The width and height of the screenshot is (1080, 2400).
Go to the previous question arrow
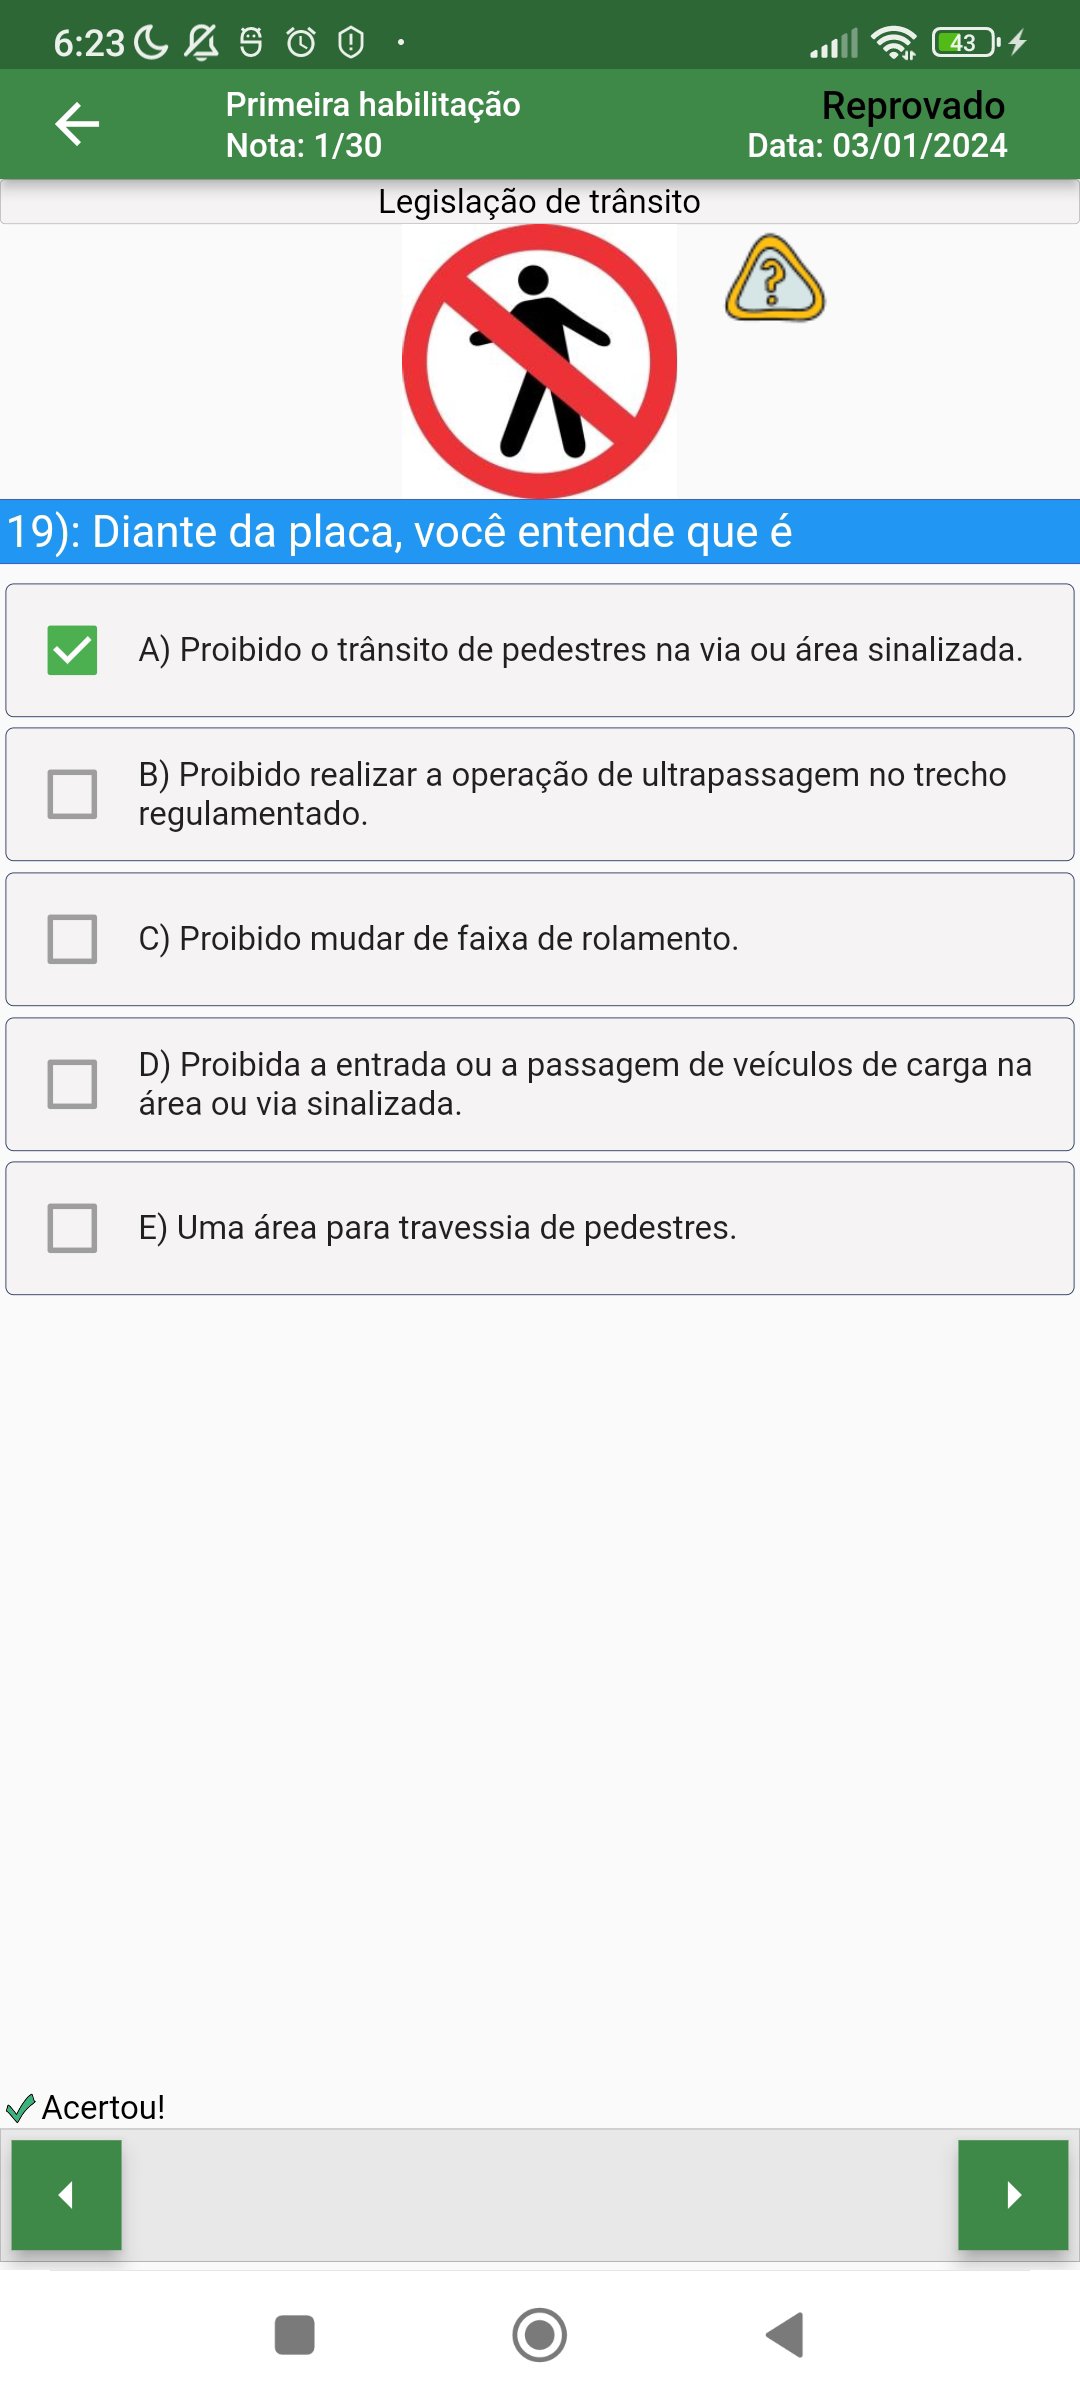(67, 2195)
